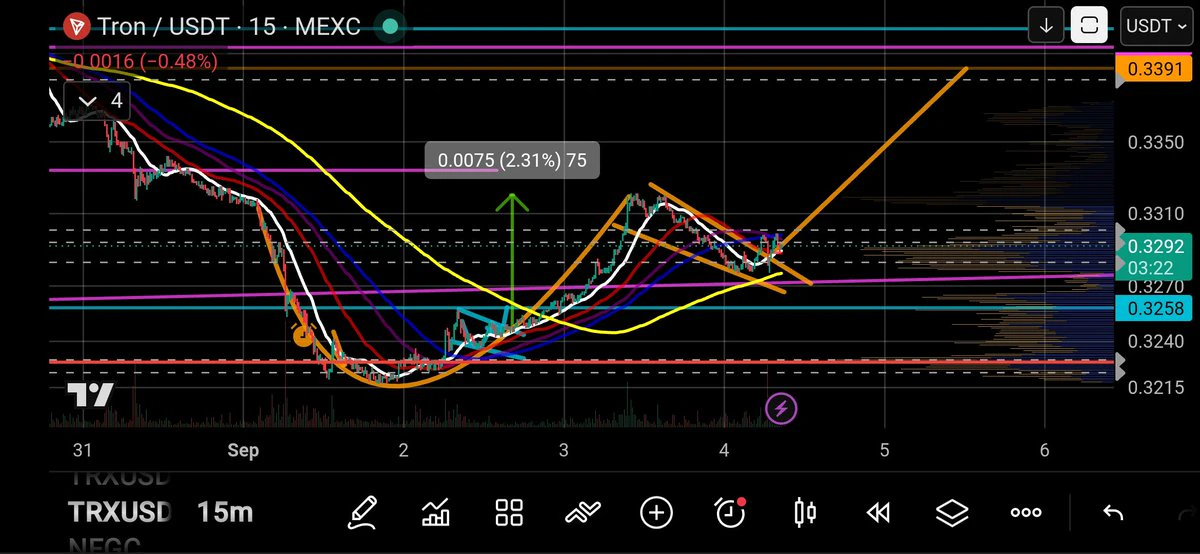
Task: Open the four-squares templates icon
Action: pos(510,513)
